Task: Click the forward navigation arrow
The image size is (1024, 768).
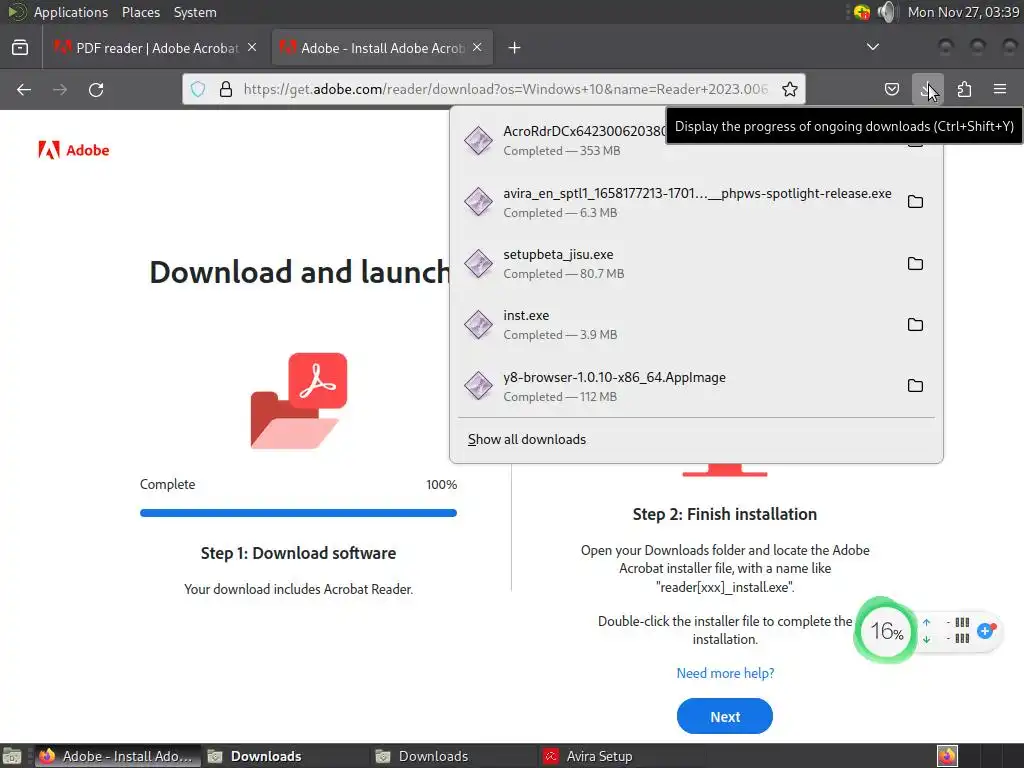Action: (60, 89)
